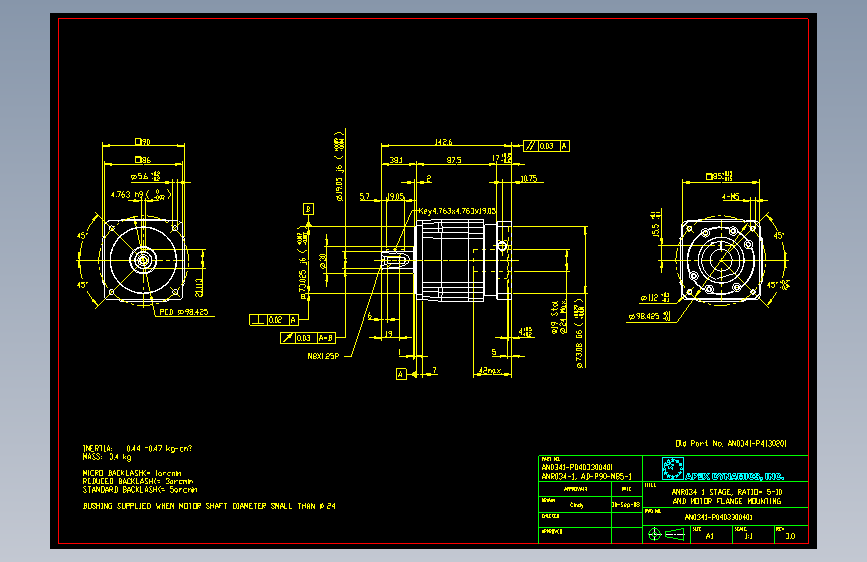The image size is (867, 562).
Task: Select the 10.75 dimension text
Action: pos(529,178)
